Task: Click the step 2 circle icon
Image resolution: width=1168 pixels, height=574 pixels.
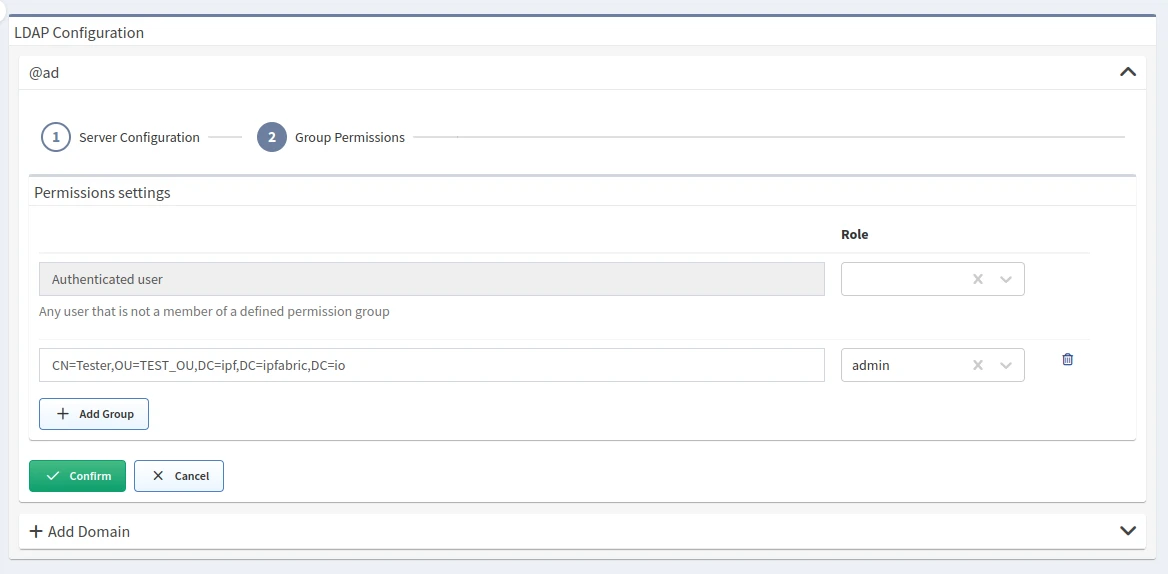Action: [x=272, y=137]
